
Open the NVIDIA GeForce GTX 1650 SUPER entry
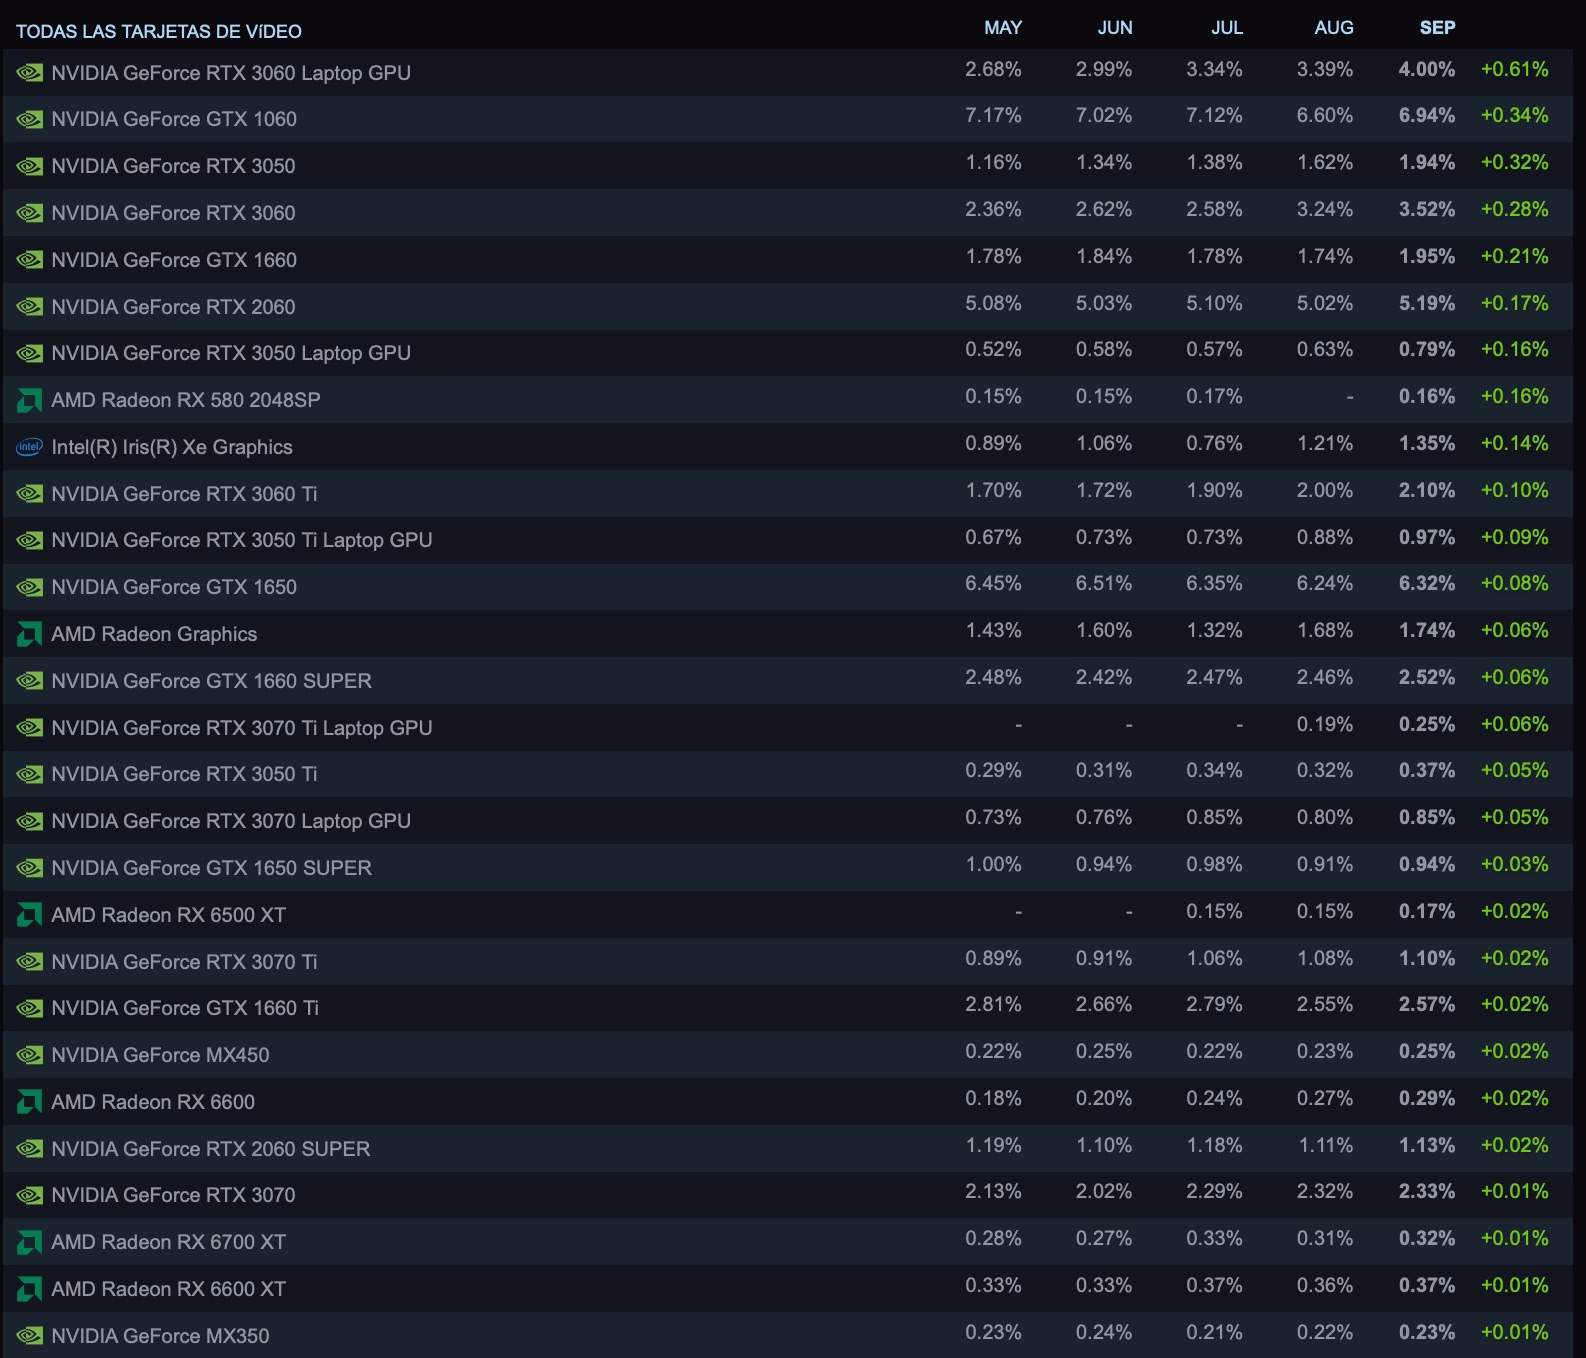[x=787, y=868]
